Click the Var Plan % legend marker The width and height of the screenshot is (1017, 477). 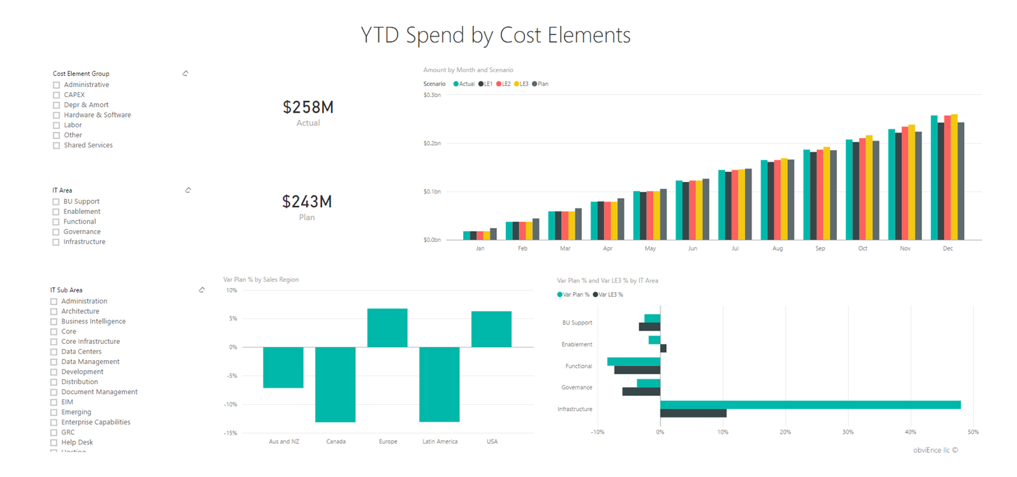pyautogui.click(x=560, y=294)
